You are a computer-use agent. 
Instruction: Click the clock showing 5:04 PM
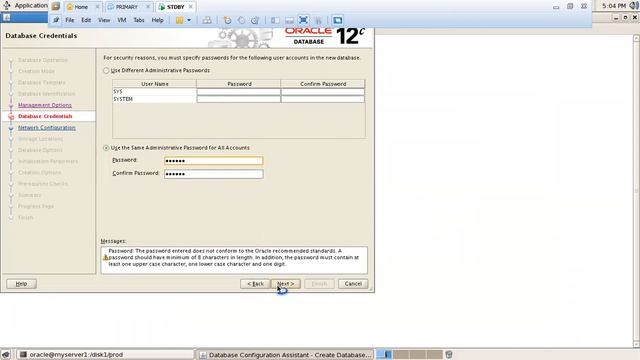click(614, 6)
